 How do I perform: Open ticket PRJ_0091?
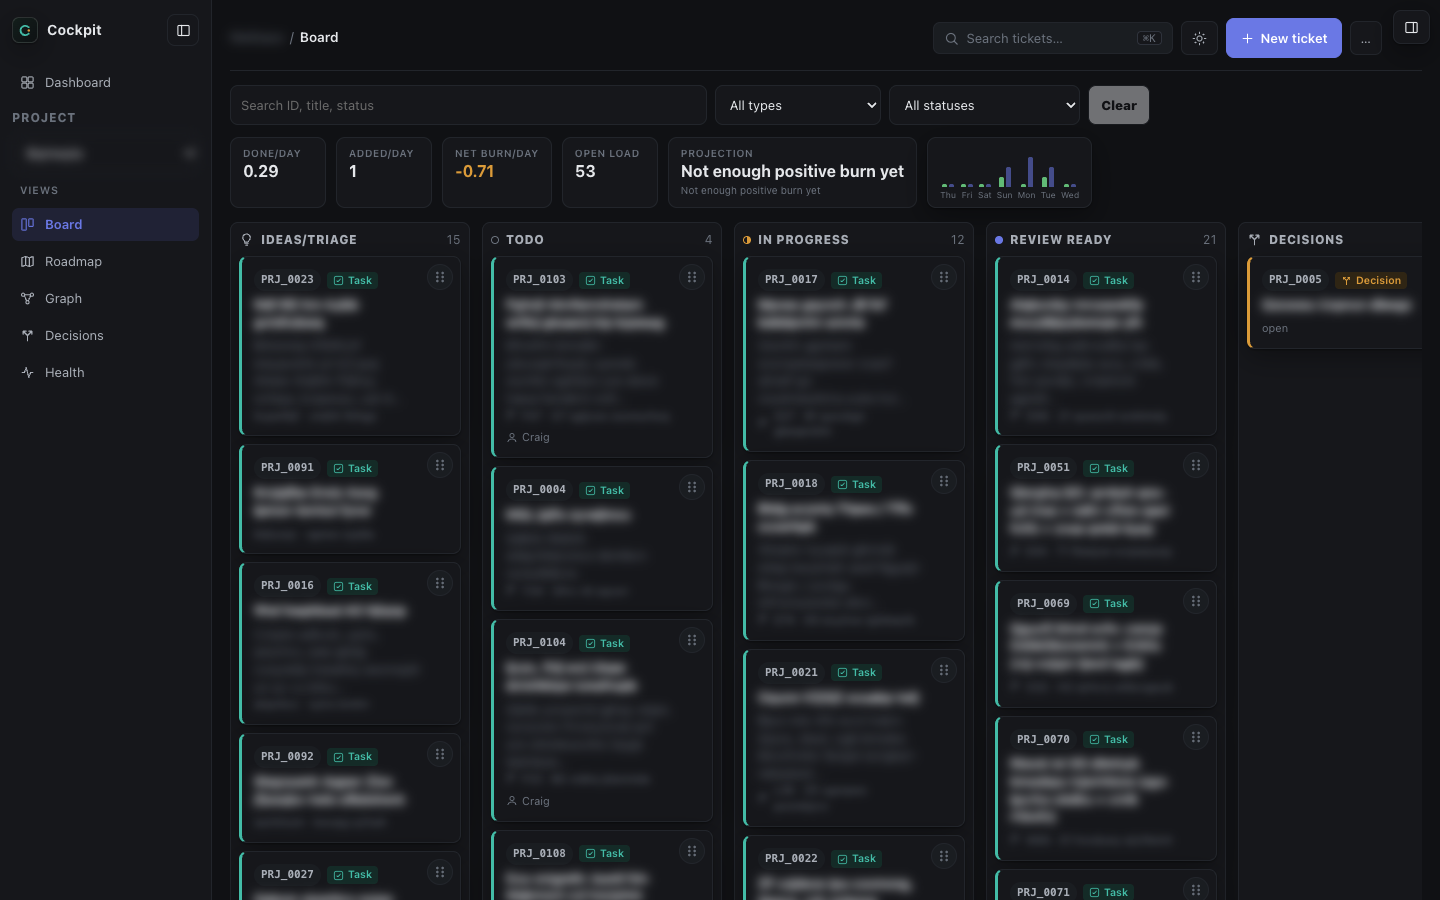pyautogui.click(x=350, y=499)
